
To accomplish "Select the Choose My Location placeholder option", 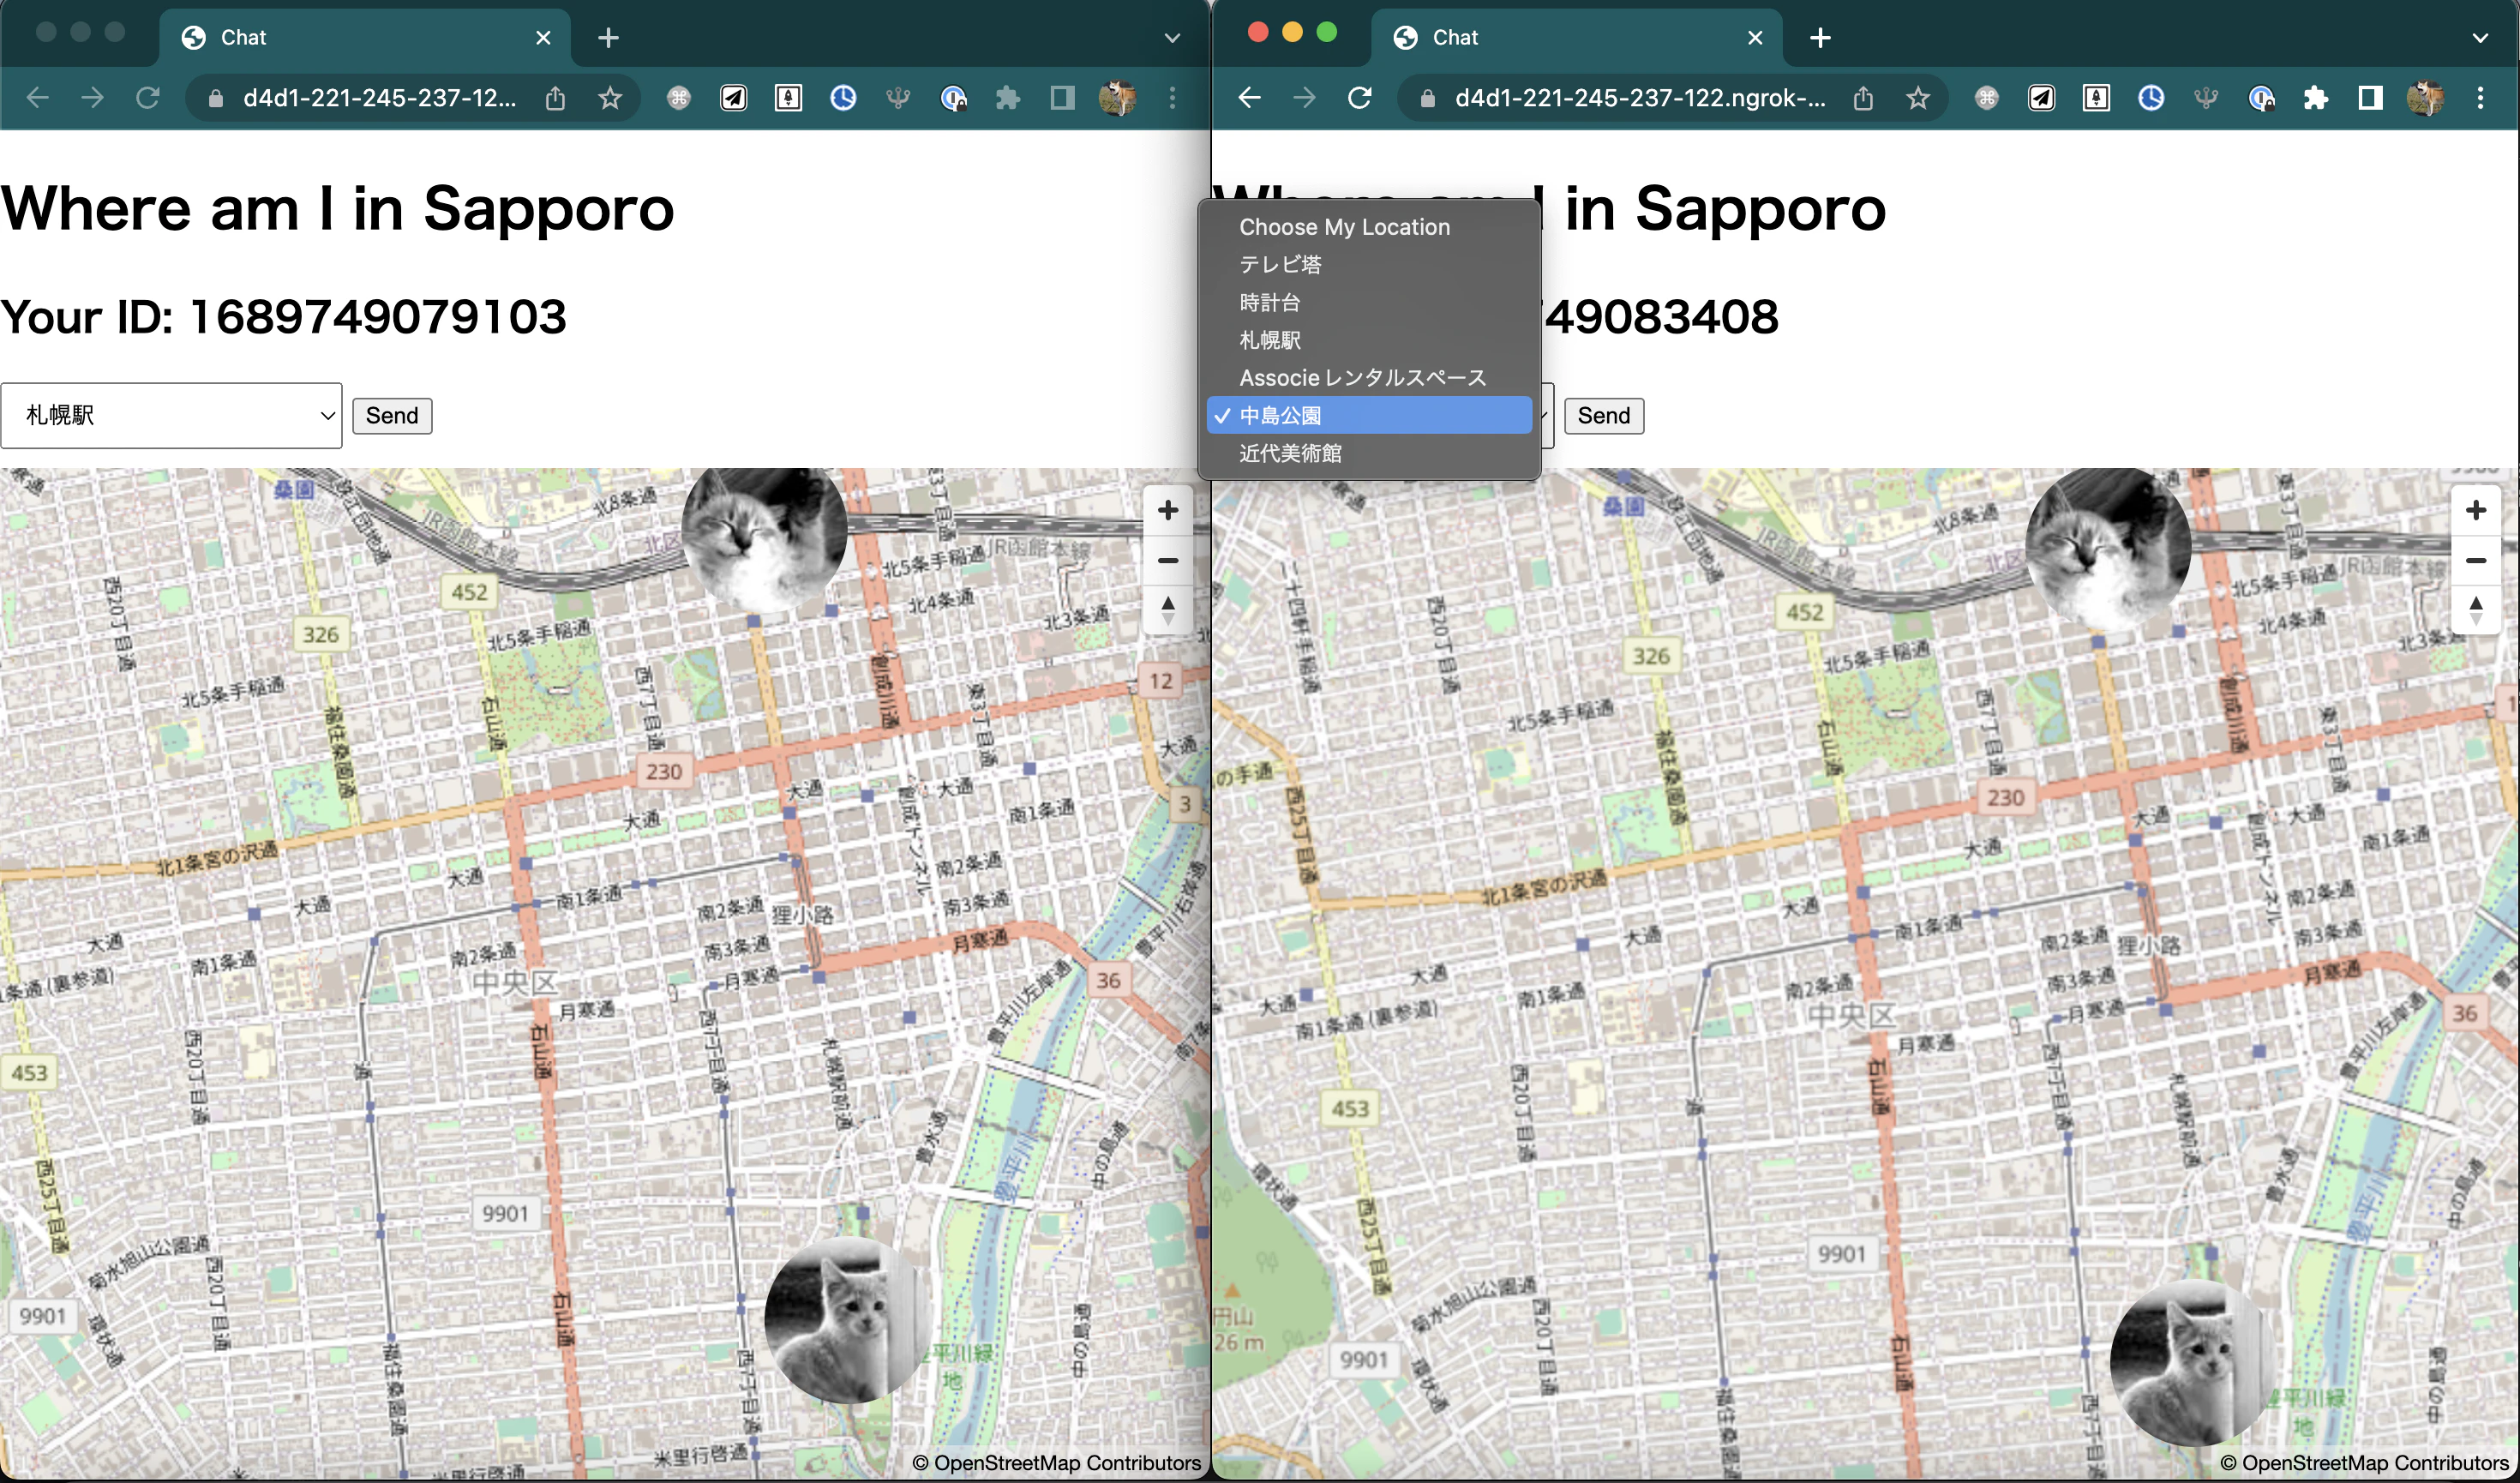I will pos(1369,227).
